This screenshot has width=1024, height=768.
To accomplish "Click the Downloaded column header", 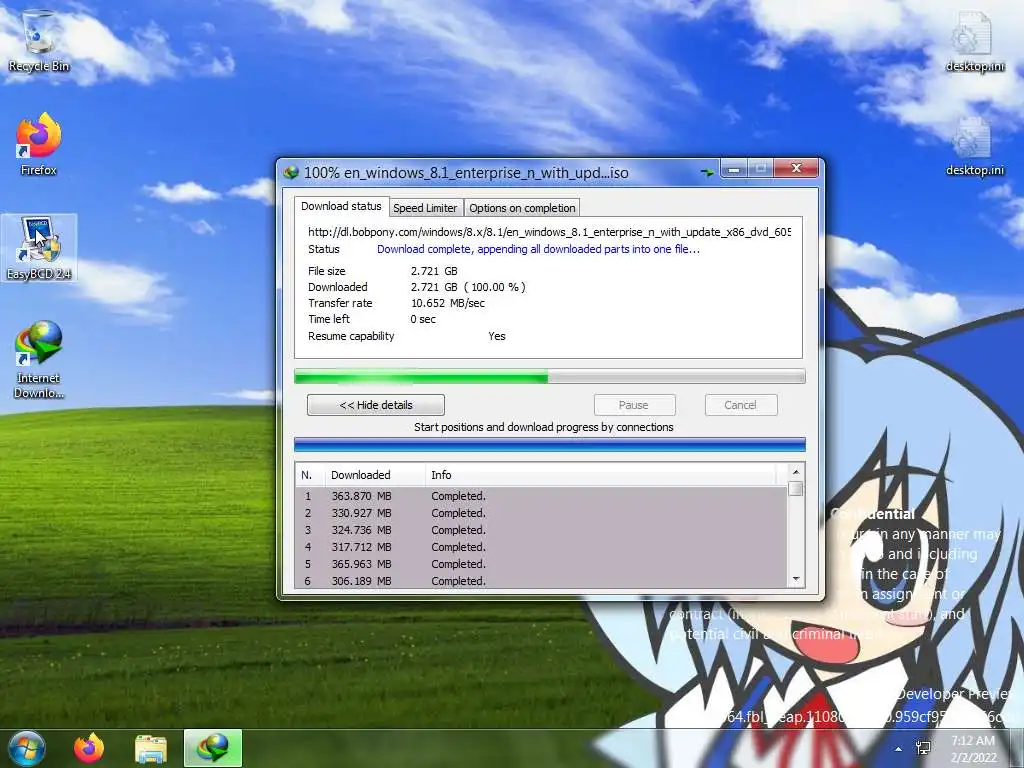I will (x=374, y=475).
